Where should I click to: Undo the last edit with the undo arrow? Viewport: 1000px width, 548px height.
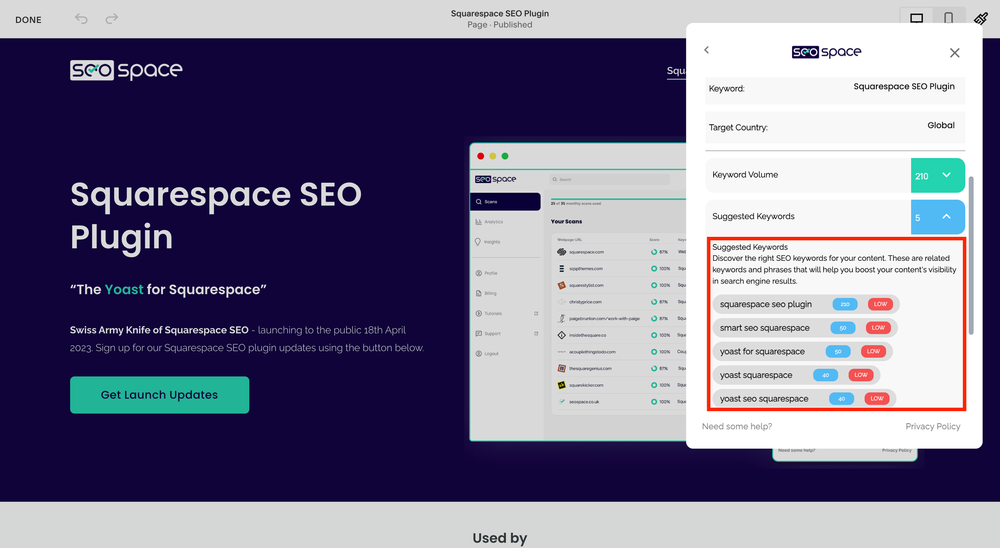pos(81,19)
